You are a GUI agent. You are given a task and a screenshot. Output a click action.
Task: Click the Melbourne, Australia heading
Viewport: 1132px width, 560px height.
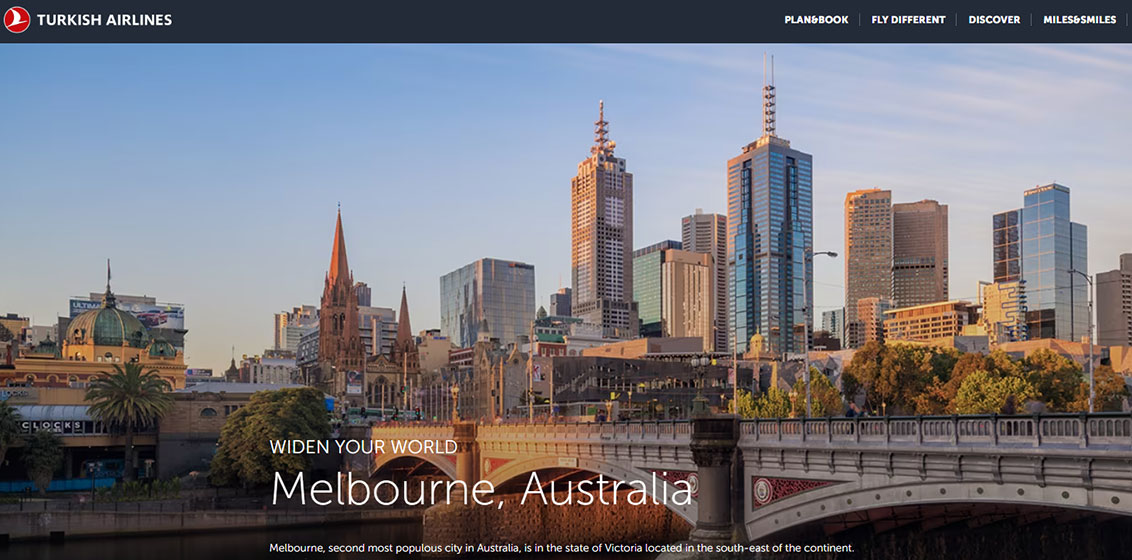[481, 489]
